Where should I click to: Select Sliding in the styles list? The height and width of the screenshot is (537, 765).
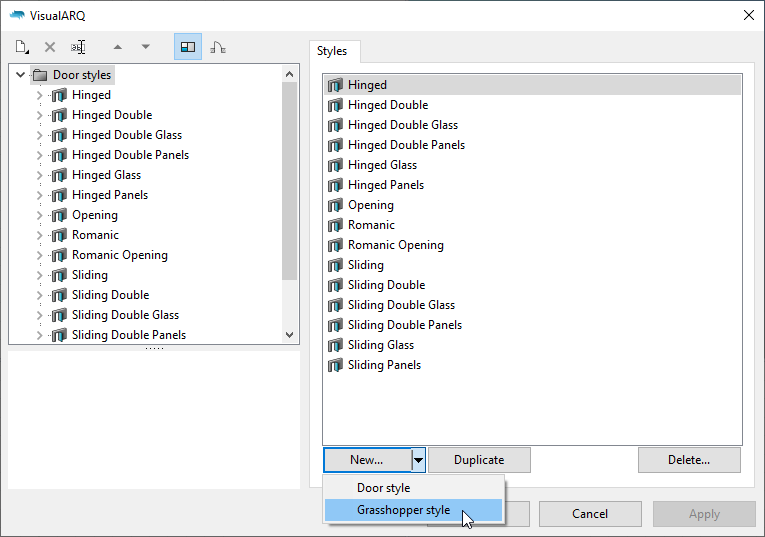click(533, 265)
